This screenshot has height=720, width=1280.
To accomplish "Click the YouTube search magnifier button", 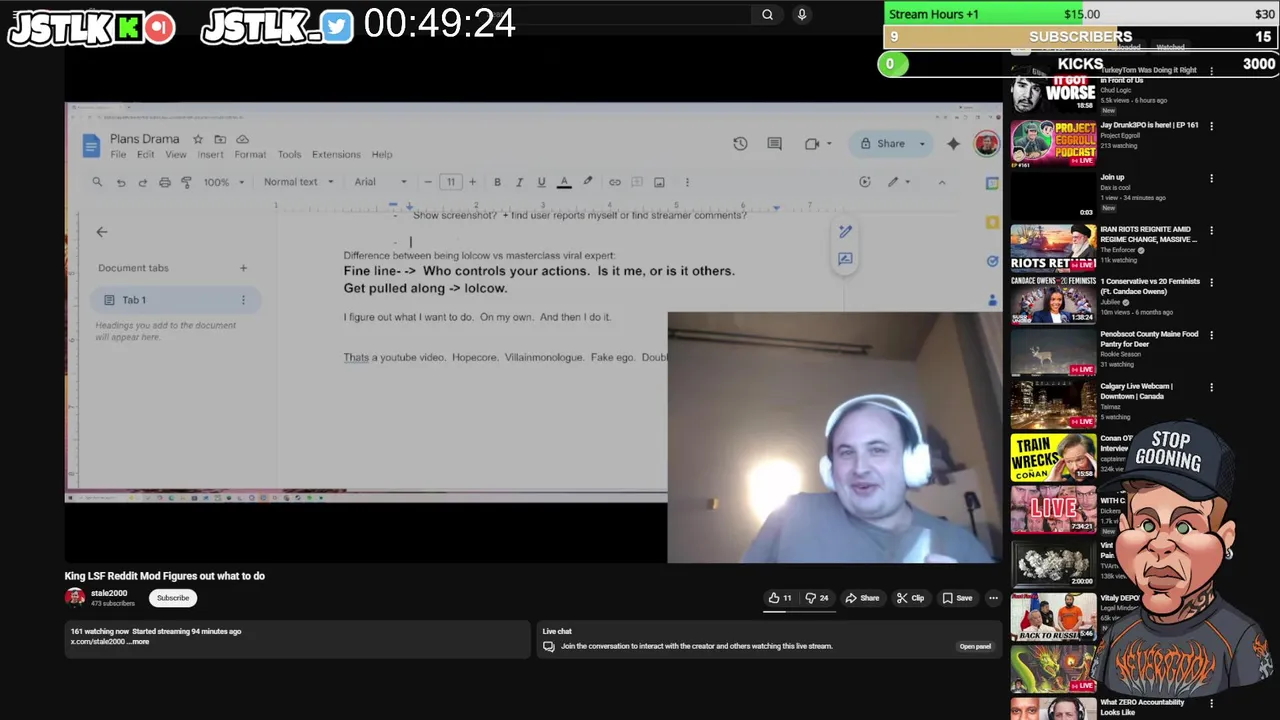I will [767, 14].
